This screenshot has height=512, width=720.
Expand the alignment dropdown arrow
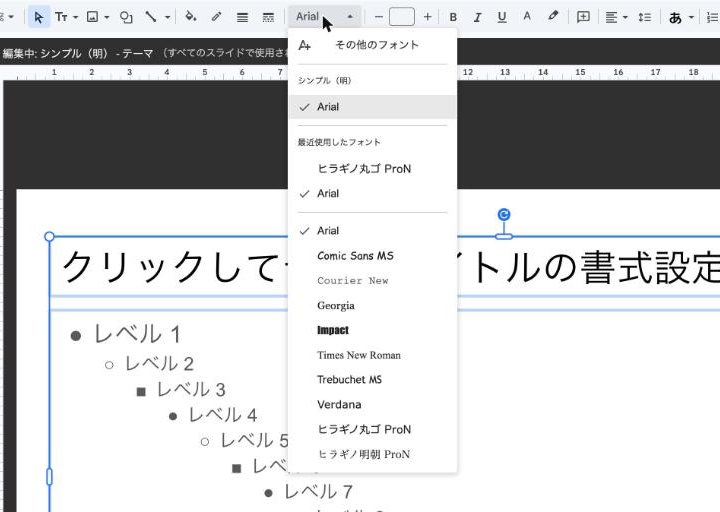pyautogui.click(x=625, y=17)
